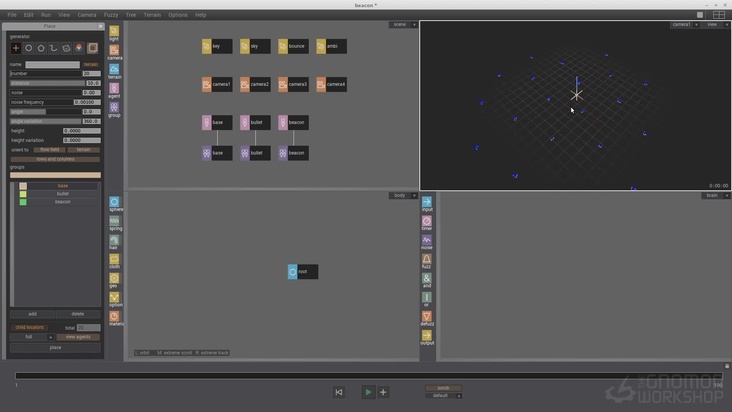The width and height of the screenshot is (732, 412).
Task: Click the timeline scrub bar
Action: (366, 376)
